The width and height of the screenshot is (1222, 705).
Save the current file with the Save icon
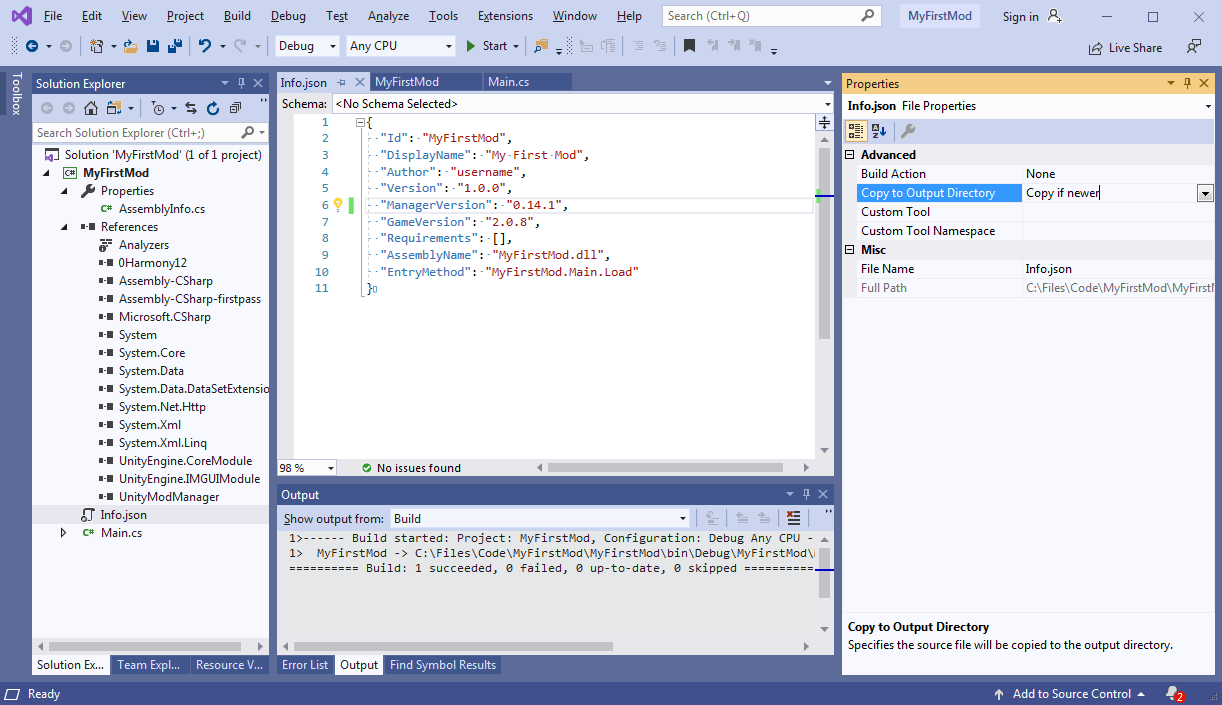coord(153,46)
